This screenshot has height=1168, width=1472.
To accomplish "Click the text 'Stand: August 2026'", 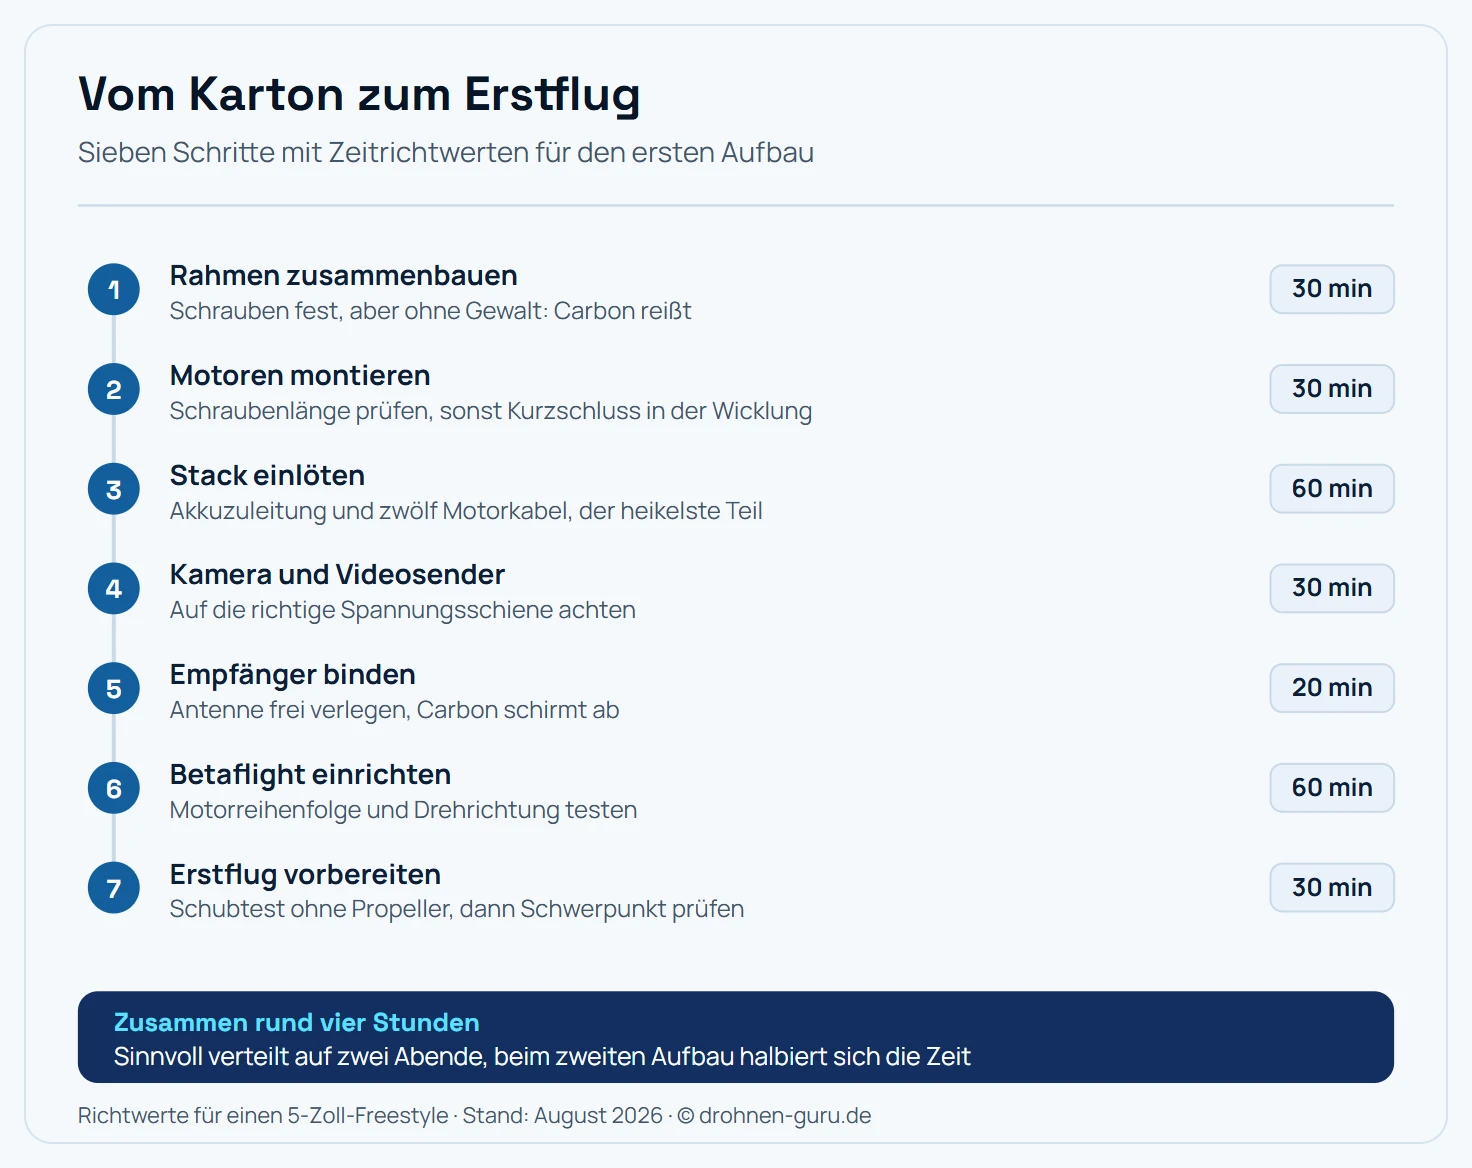I will point(562,1116).
